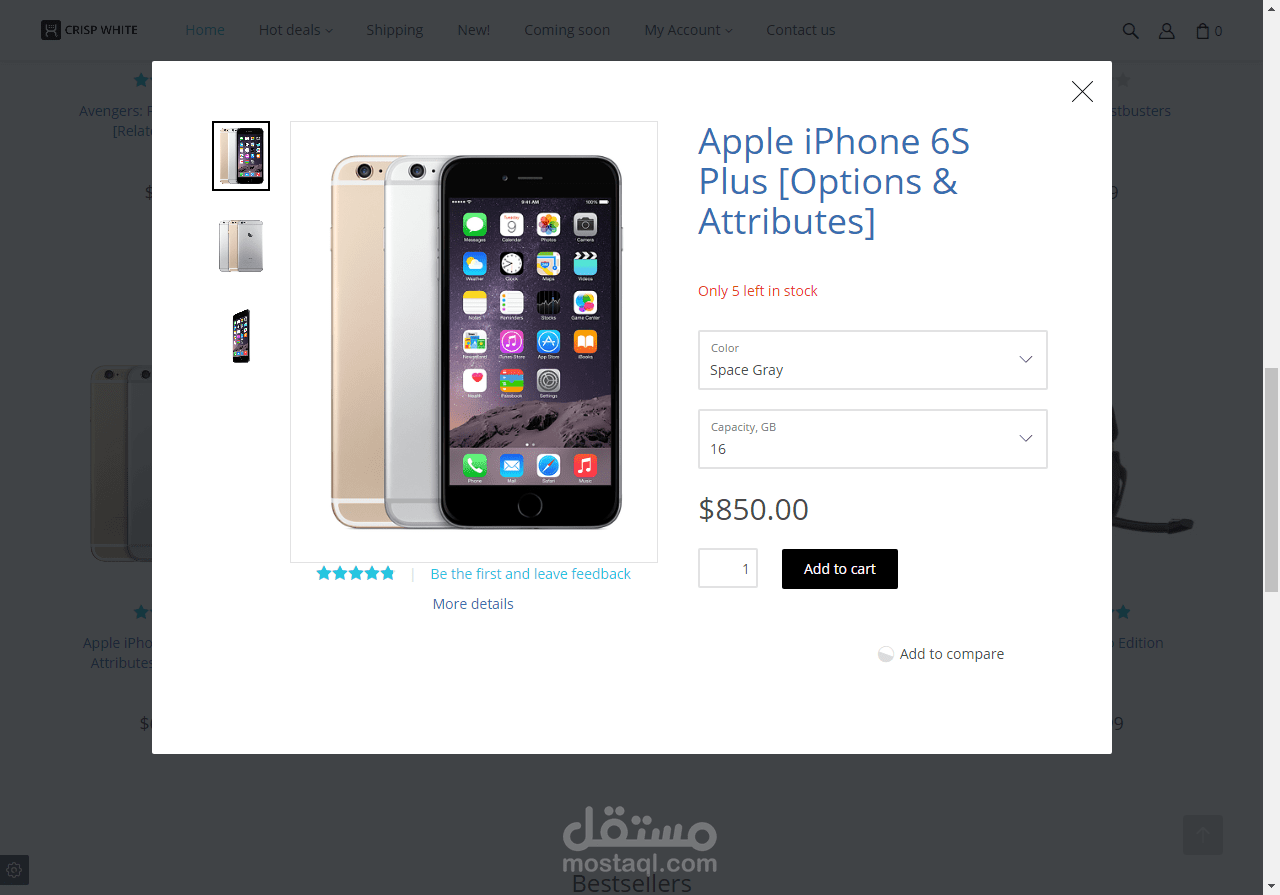
Task: Open Be the first and leave feedback link
Action: click(531, 574)
